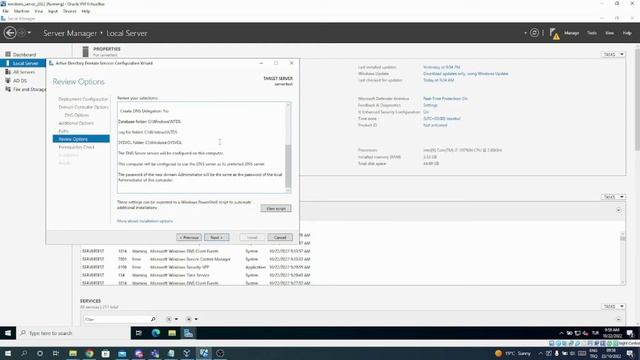The image size is (640, 360).
Task: Open the Manage menu
Action: (571, 33)
